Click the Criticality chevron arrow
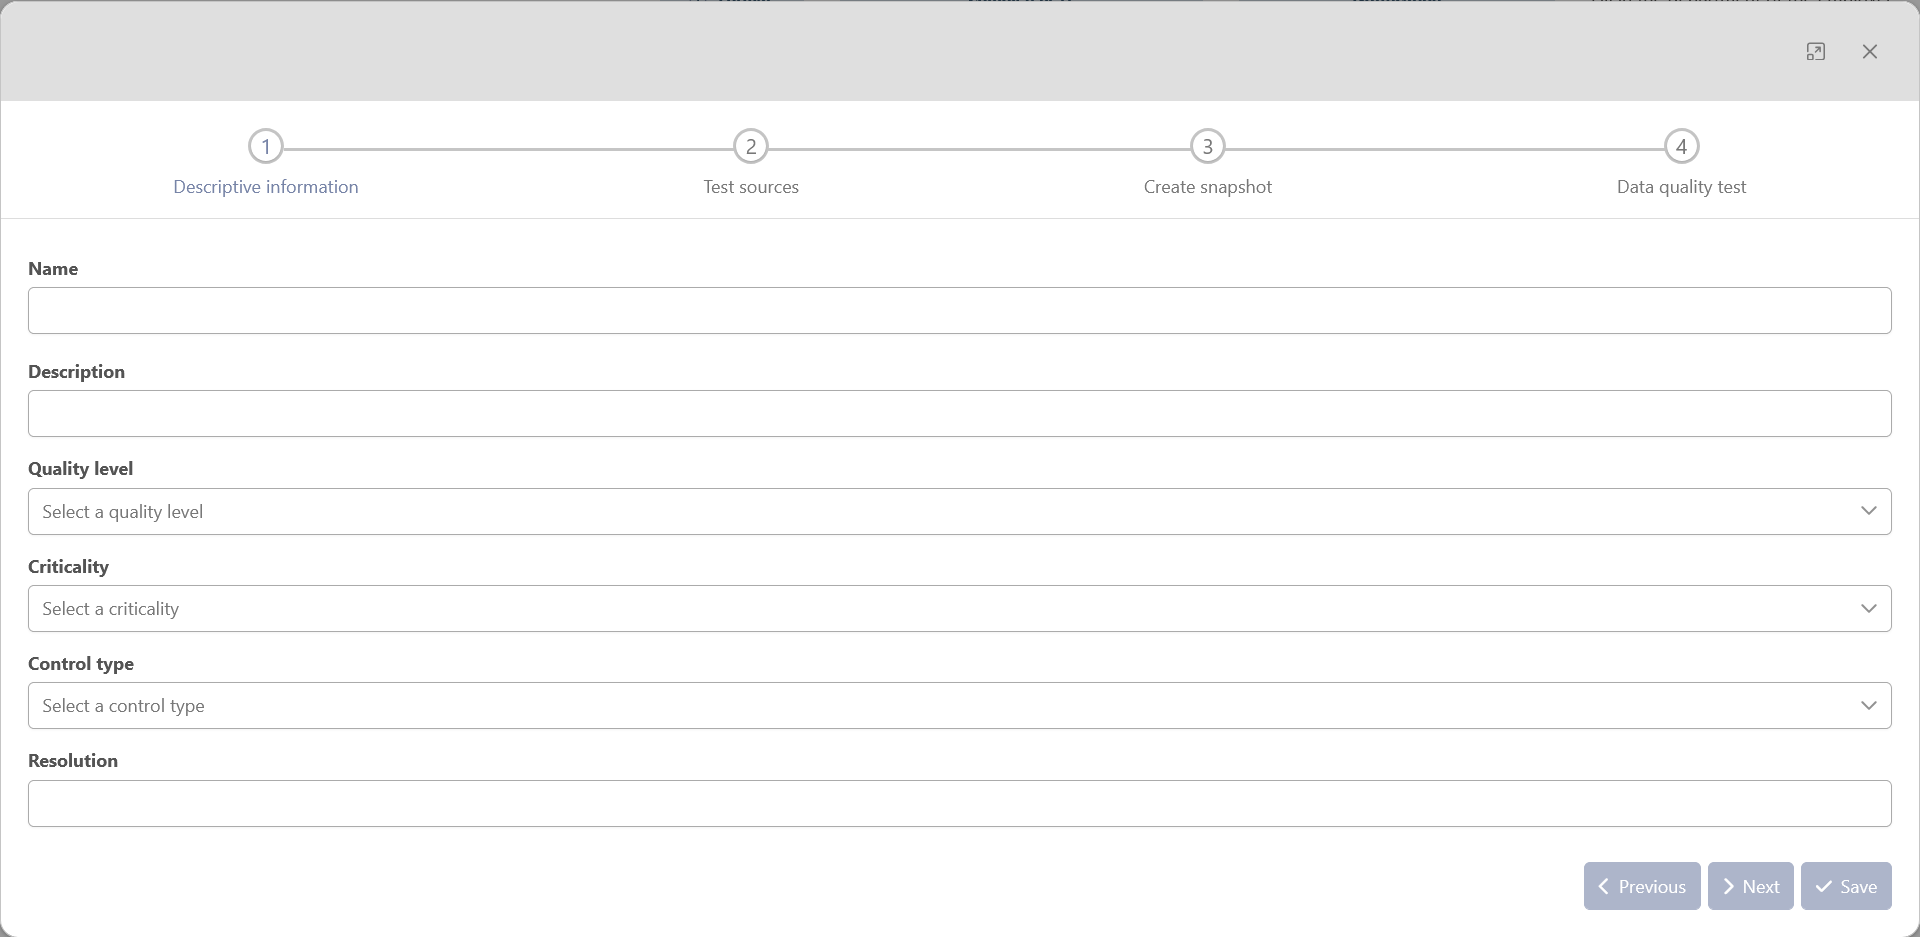This screenshot has width=1920, height=937. 1868,609
